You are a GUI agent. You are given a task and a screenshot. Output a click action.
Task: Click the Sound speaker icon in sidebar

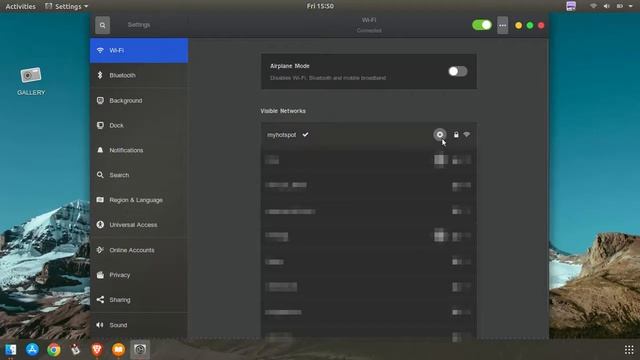(x=100, y=325)
